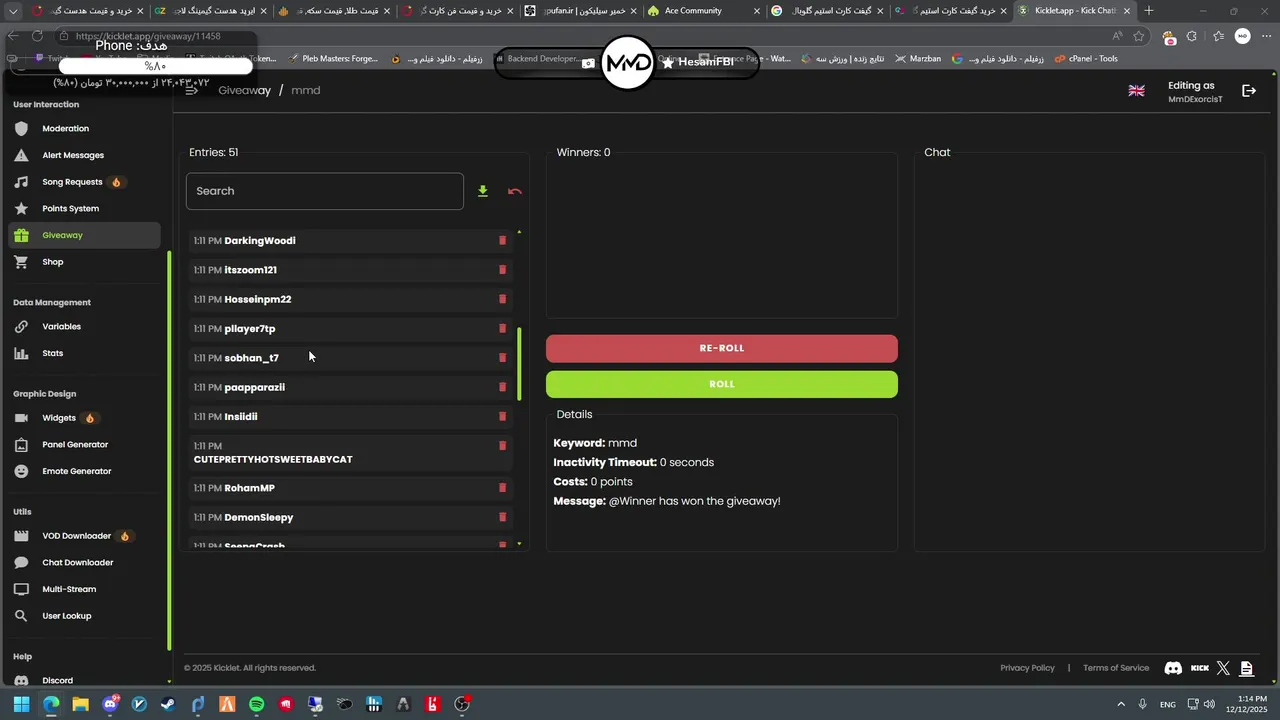This screenshot has width=1280, height=720.
Task: Delete the DemonSleepy entry
Action: (502, 517)
